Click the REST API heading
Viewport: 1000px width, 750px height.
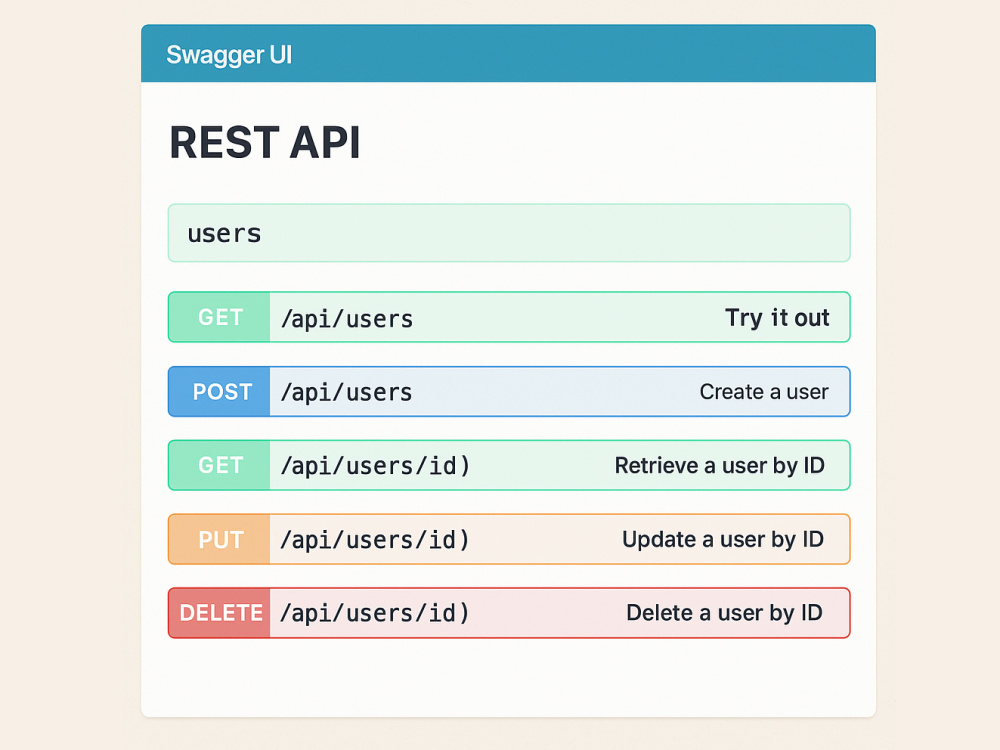click(x=265, y=142)
